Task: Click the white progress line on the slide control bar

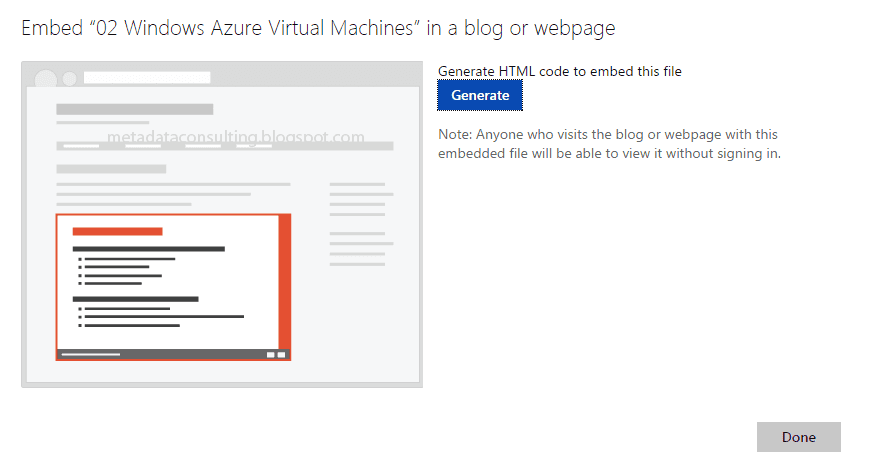Action: [91, 354]
